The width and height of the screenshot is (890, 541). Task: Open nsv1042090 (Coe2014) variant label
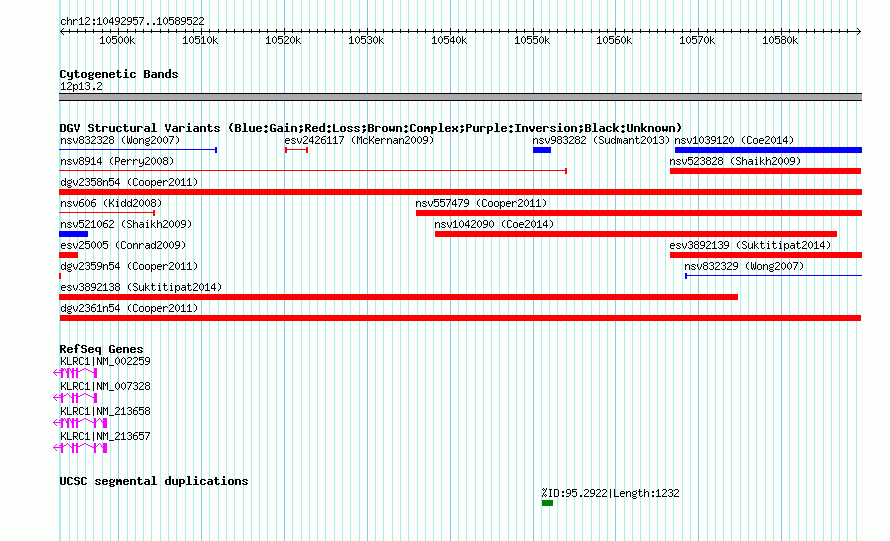coord(494,224)
